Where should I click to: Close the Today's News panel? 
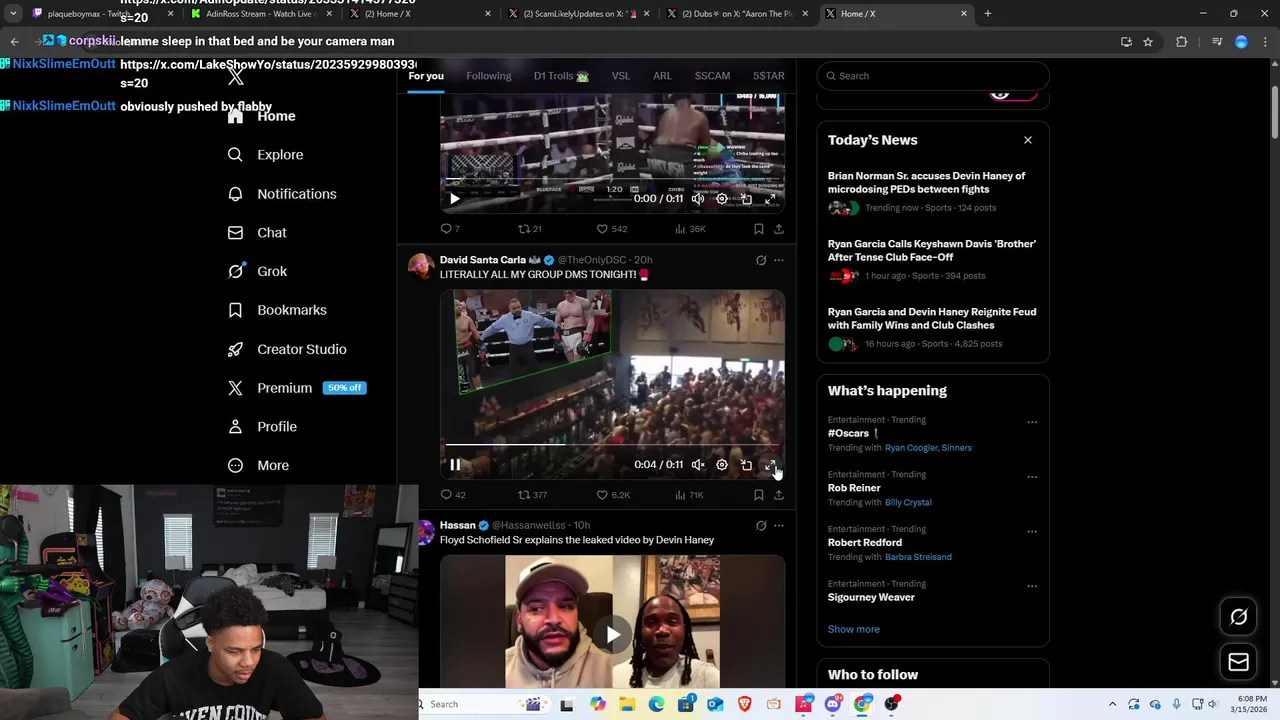[1027, 140]
